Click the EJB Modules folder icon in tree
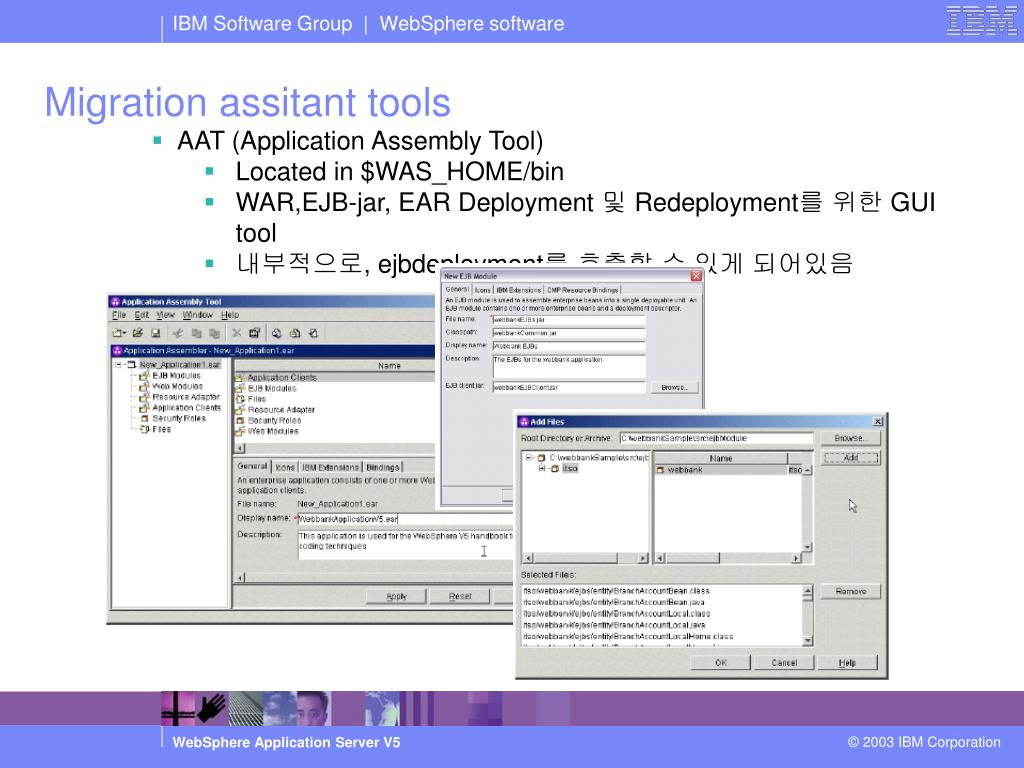 [144, 376]
